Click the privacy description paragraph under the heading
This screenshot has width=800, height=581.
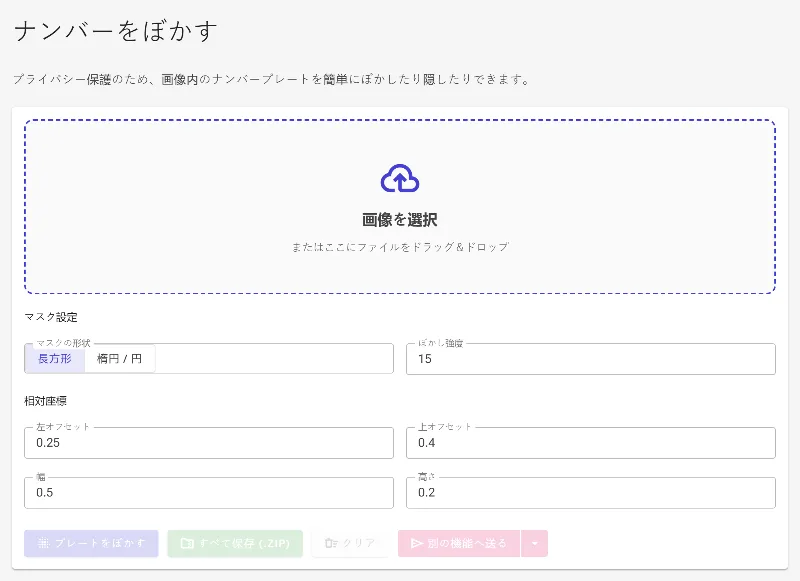click(x=272, y=80)
